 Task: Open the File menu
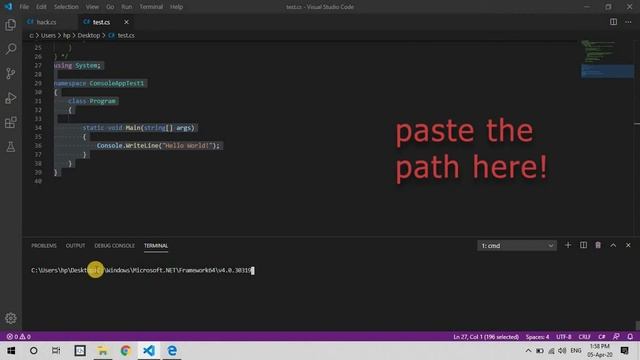pos(24,7)
